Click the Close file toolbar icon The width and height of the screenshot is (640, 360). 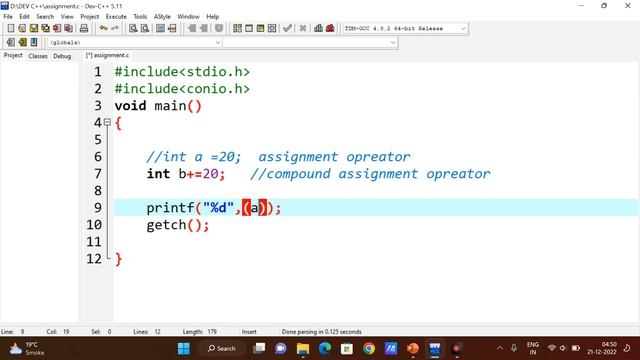(x=57, y=28)
